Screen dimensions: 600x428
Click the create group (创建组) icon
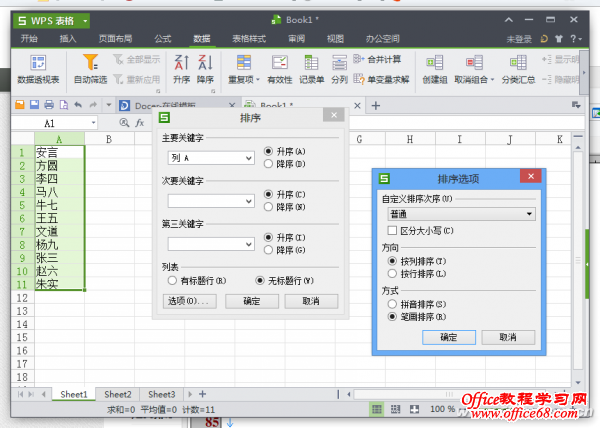[x=435, y=69]
